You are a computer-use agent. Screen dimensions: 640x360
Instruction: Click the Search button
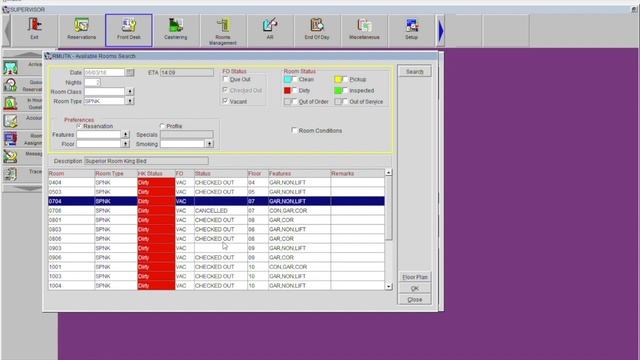pyautogui.click(x=415, y=71)
